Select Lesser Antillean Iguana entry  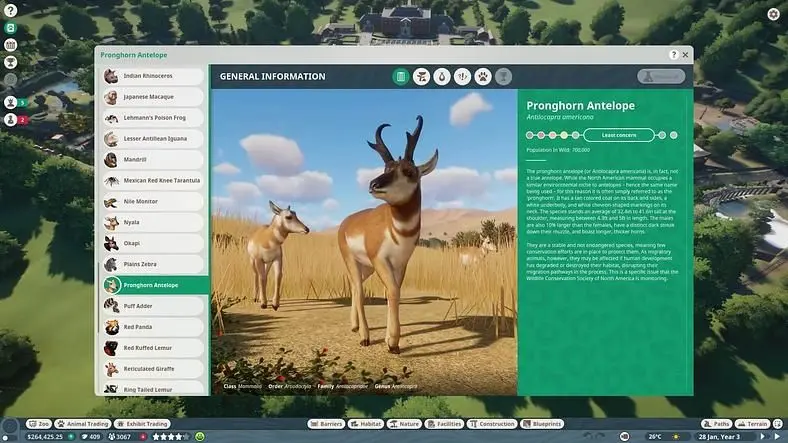[x=153, y=139]
